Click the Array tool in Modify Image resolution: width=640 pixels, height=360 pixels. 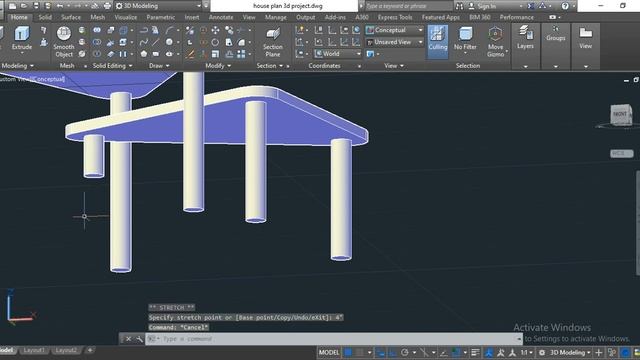coord(241,54)
